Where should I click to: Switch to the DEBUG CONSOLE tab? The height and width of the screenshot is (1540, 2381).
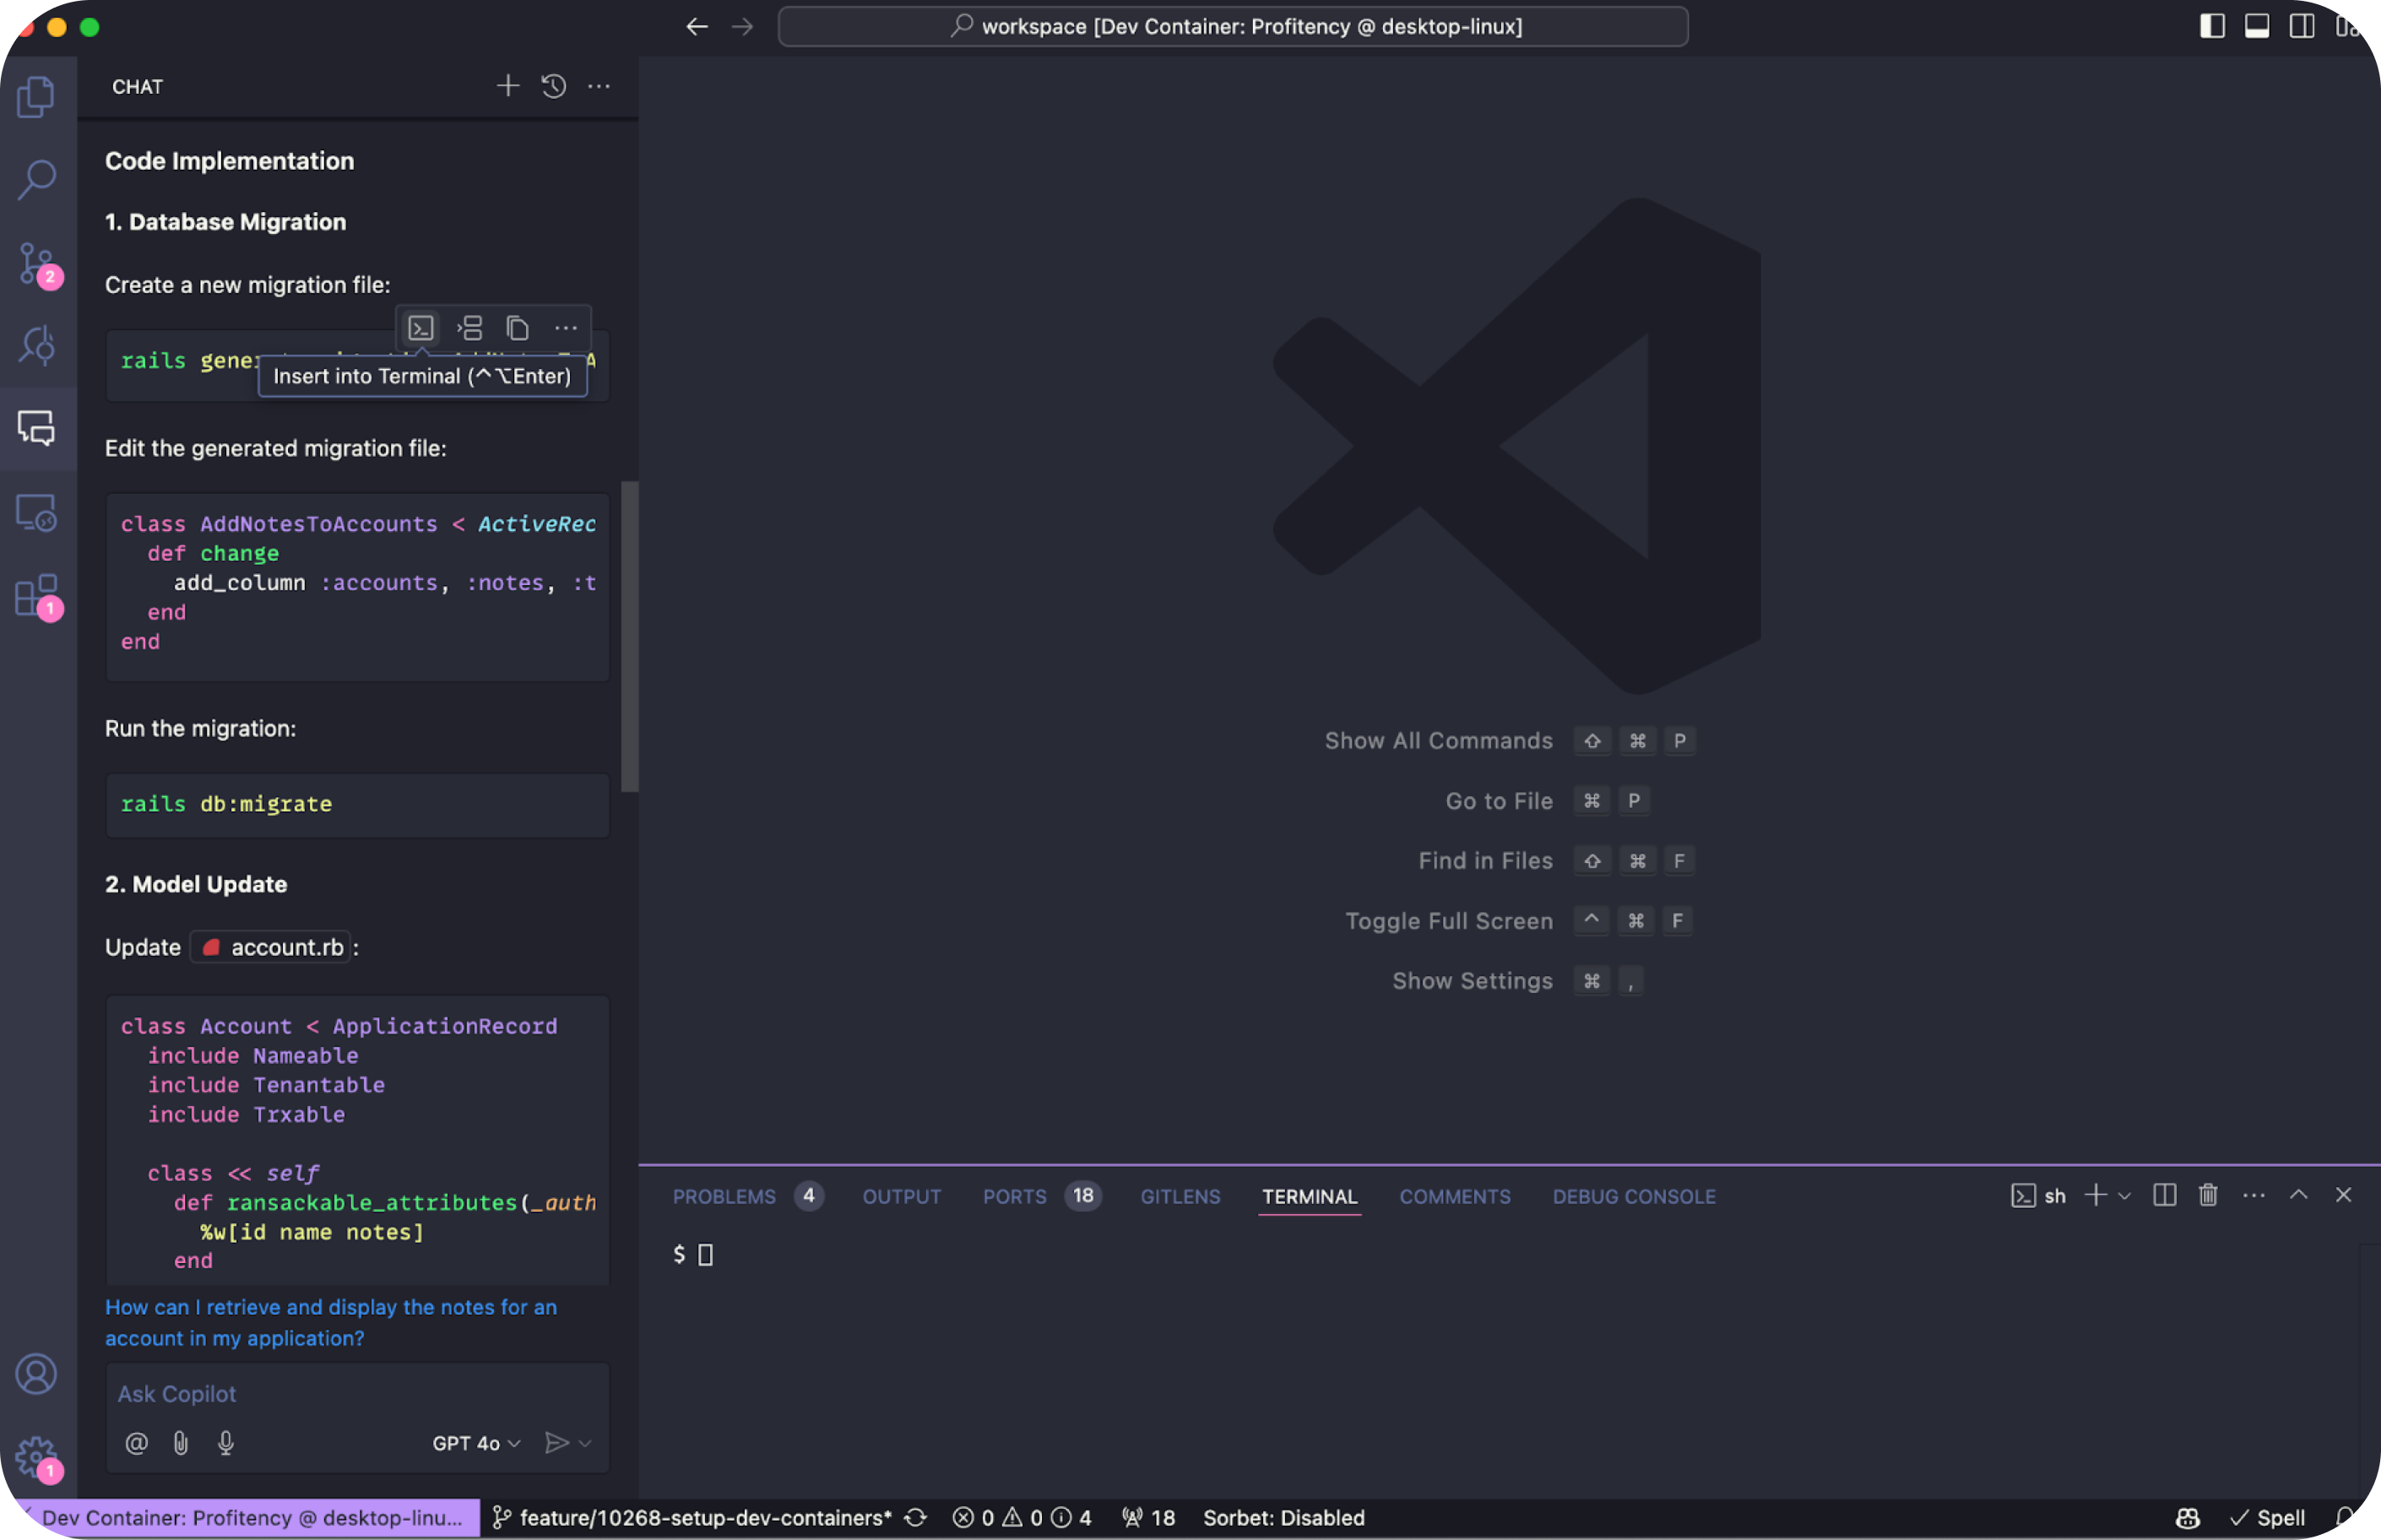(x=1633, y=1196)
